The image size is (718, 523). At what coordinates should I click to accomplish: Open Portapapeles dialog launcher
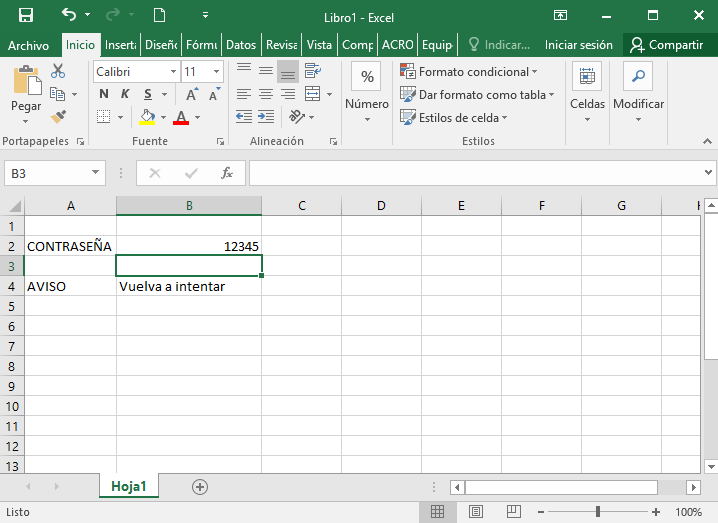(81, 142)
